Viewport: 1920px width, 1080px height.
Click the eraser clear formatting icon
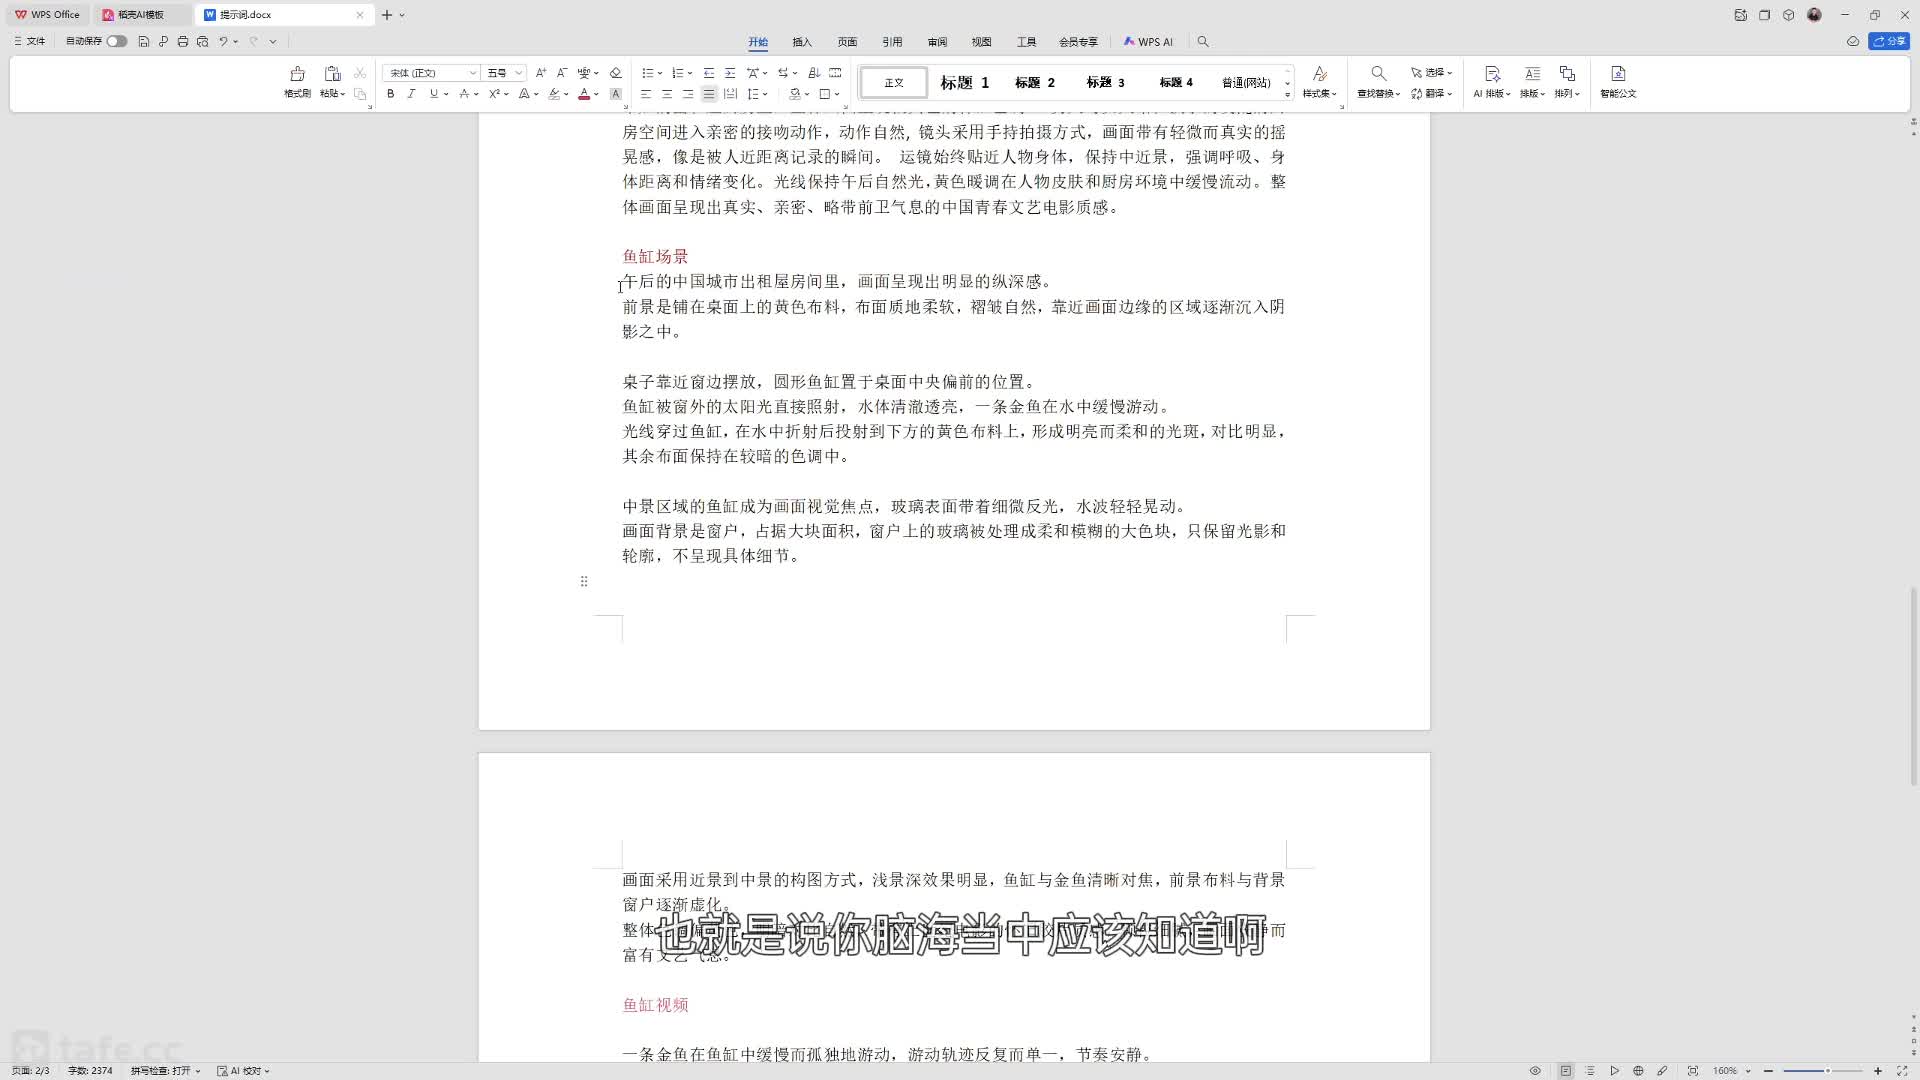click(x=616, y=73)
